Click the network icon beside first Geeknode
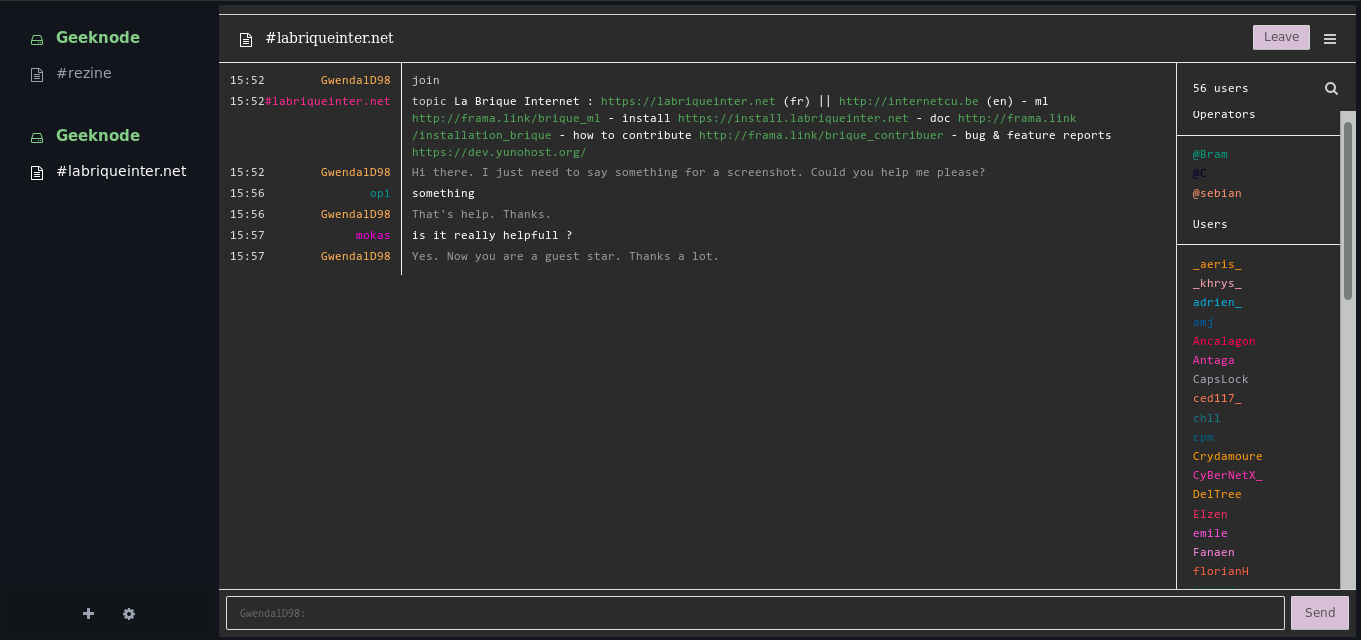This screenshot has height=640, width=1361. tap(35, 37)
